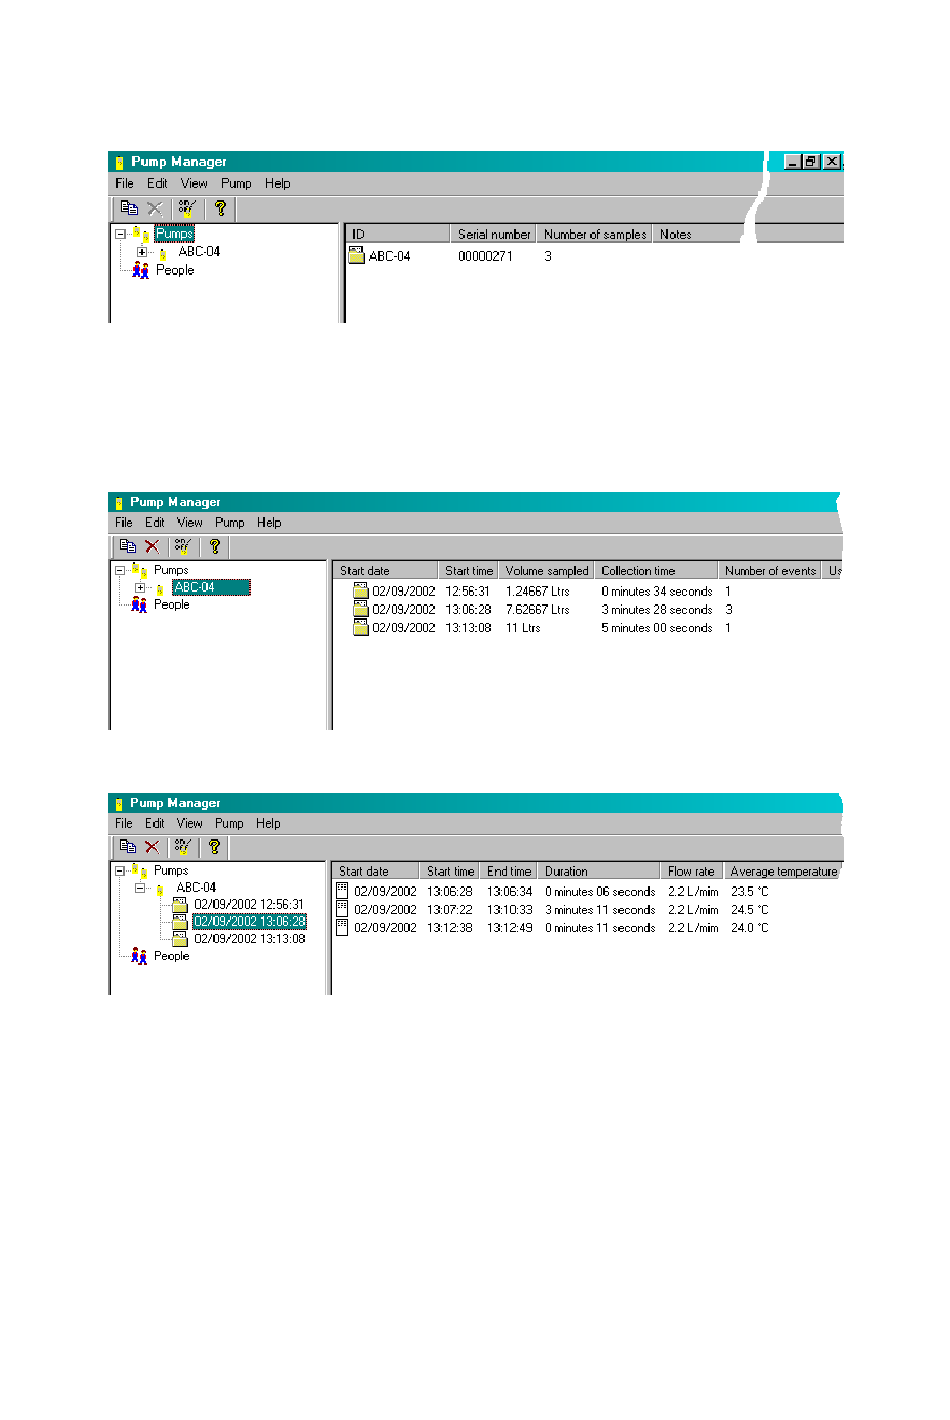Open the View menu in the top window
The image size is (950, 1420).
click(194, 184)
